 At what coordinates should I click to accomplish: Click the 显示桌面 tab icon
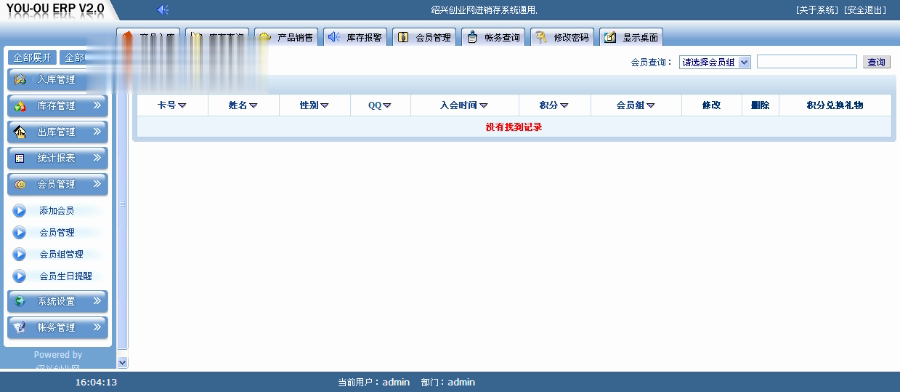click(610, 37)
